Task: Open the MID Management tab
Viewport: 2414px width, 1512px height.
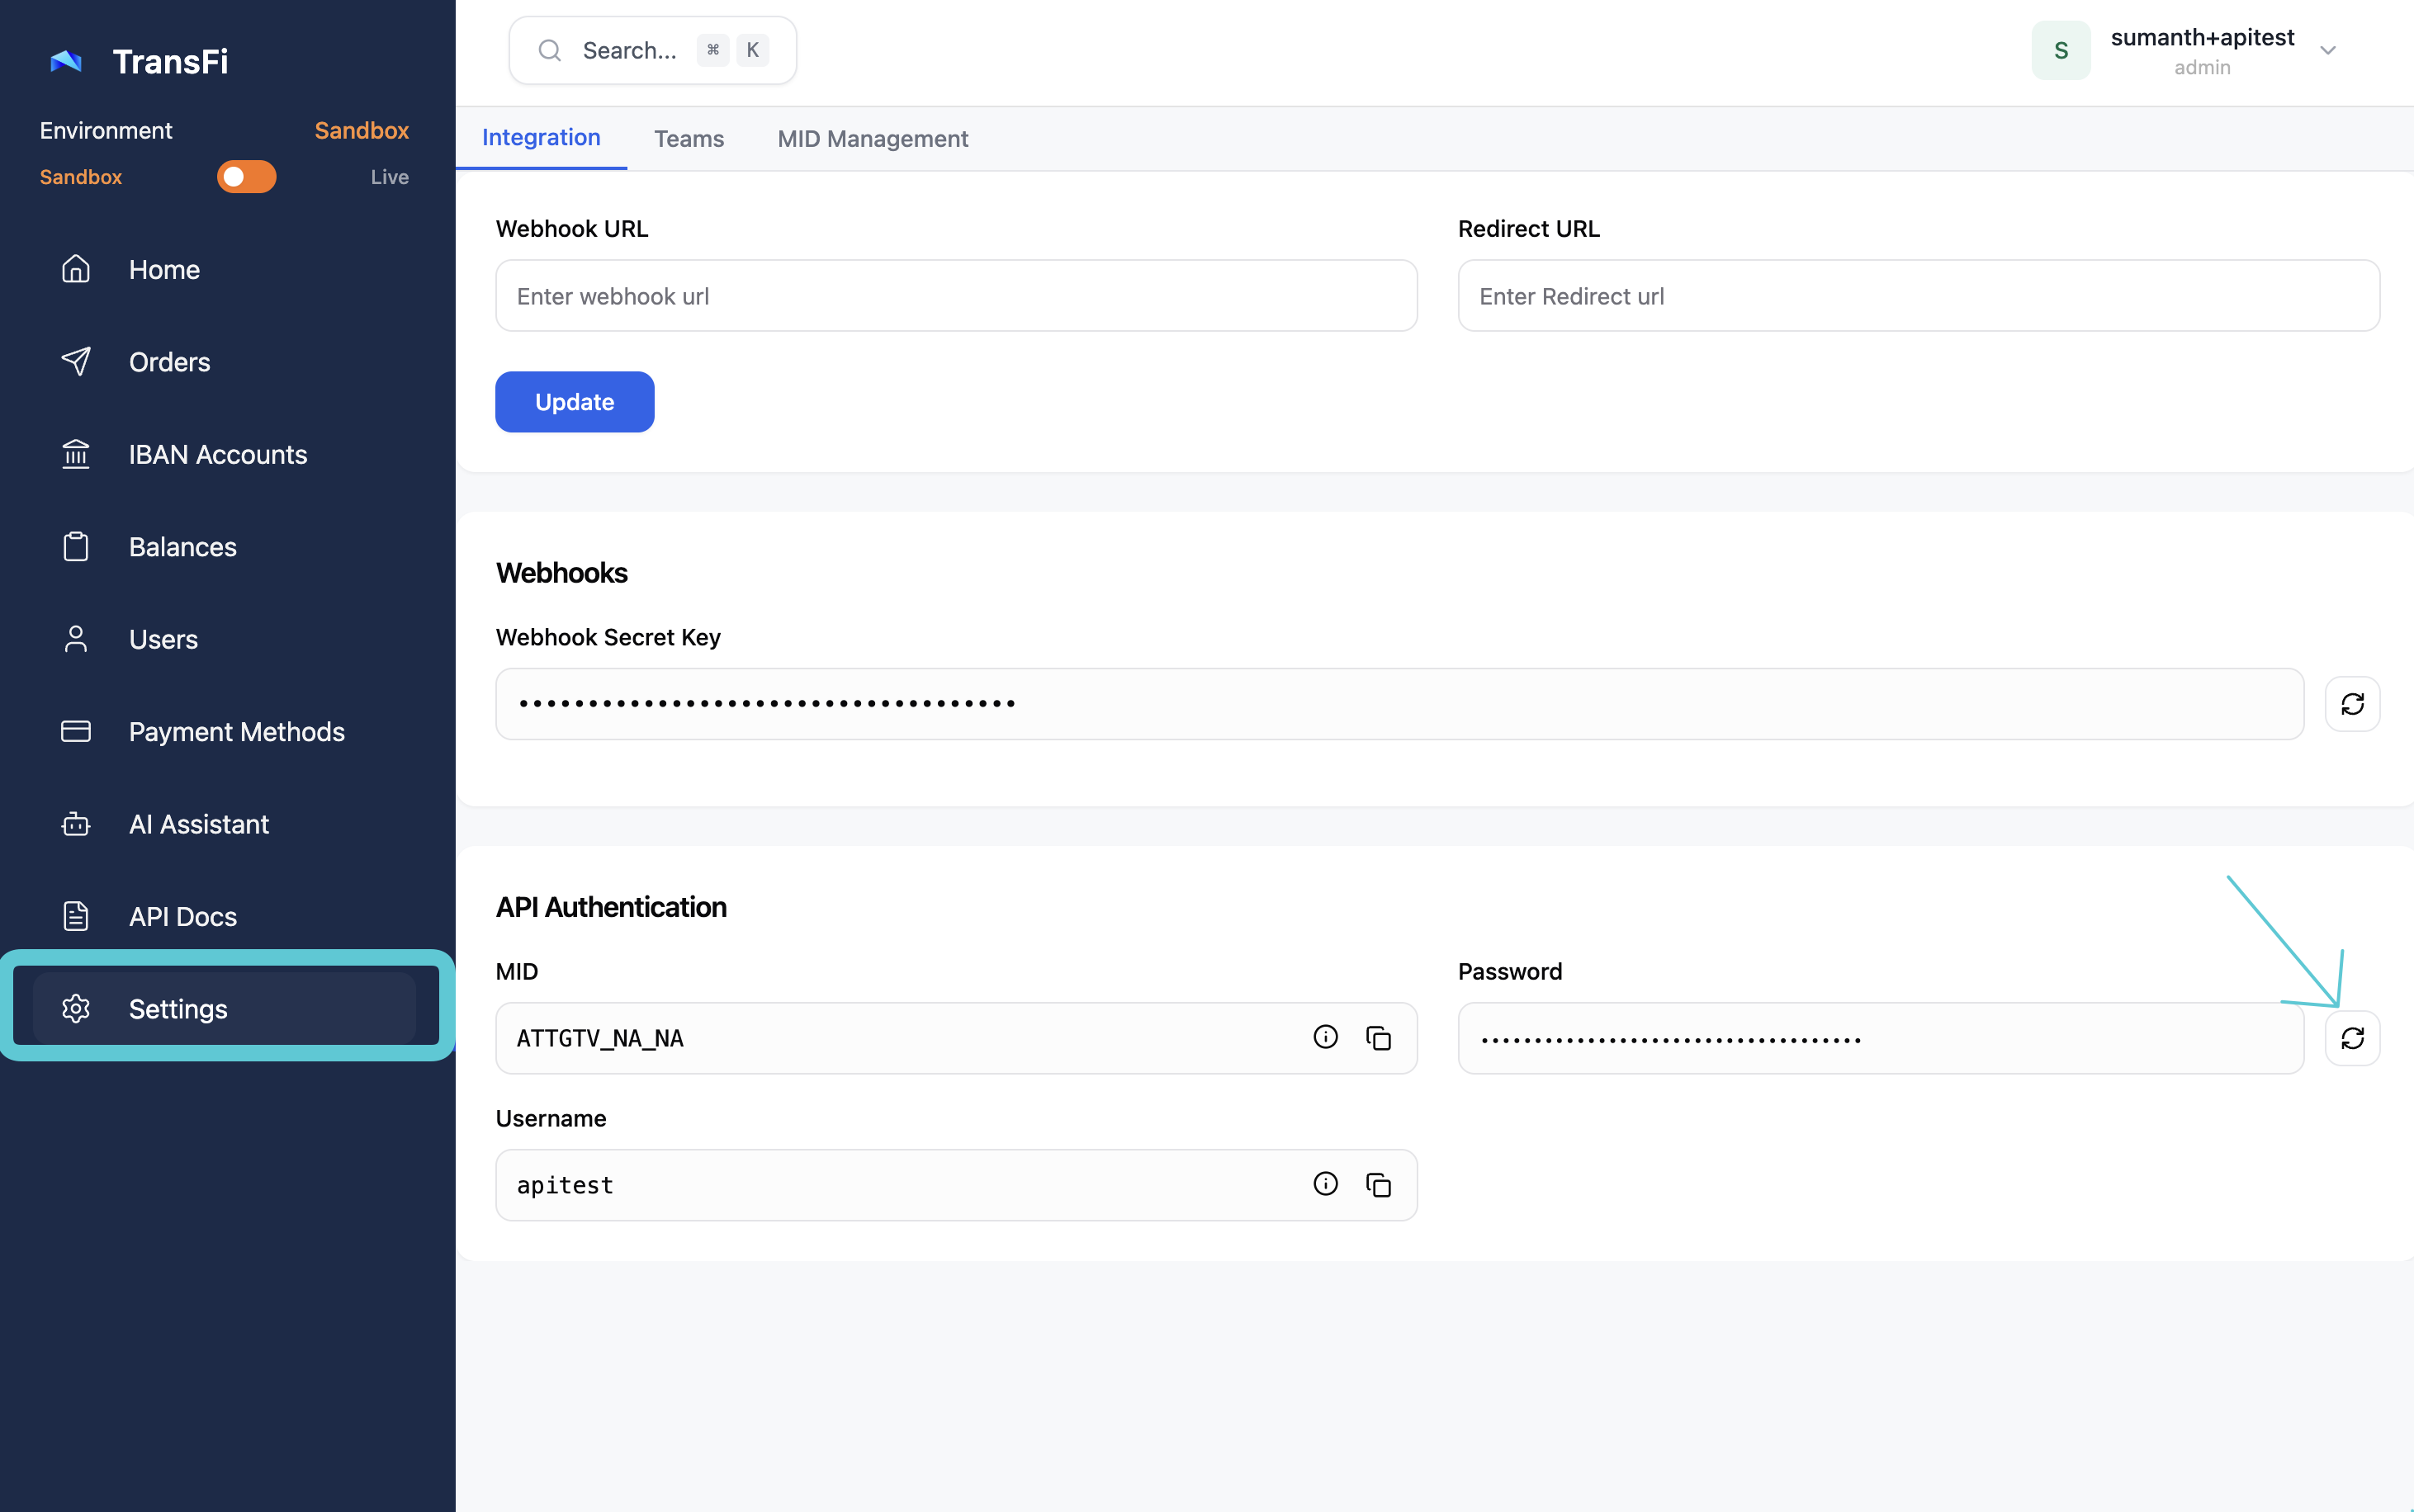Action: pos(872,138)
